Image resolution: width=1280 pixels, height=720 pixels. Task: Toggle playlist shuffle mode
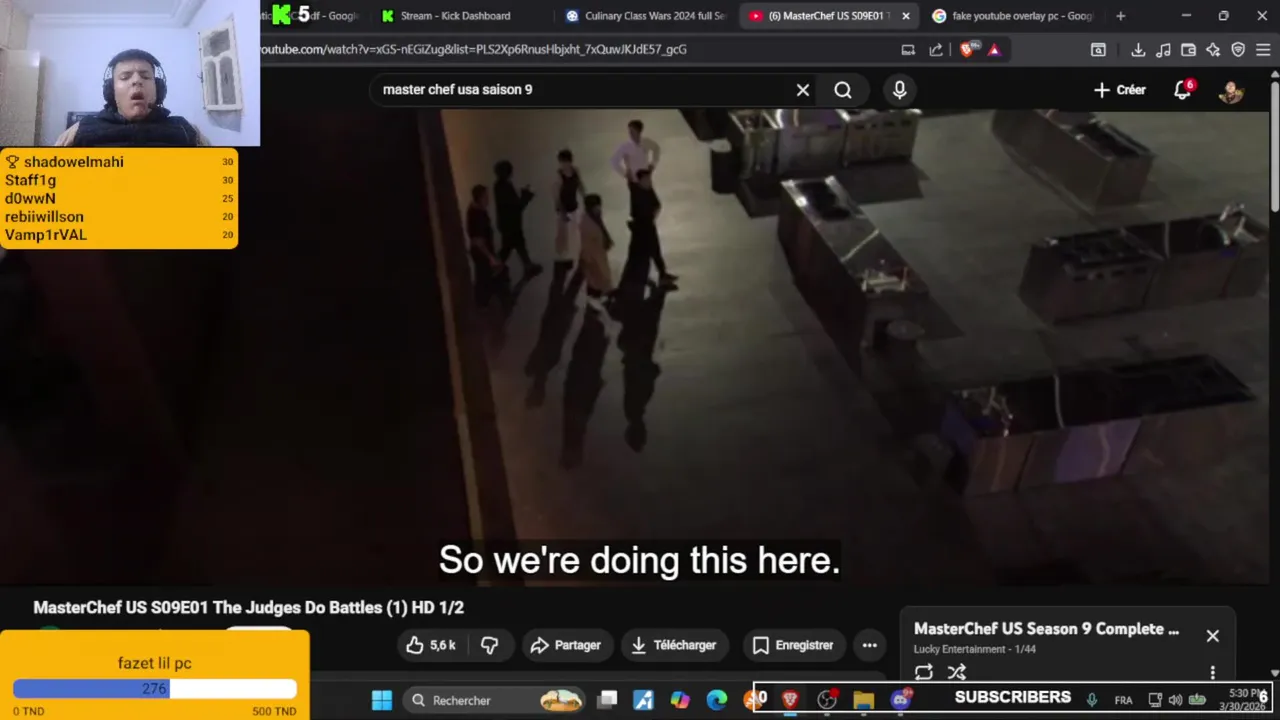point(957,672)
